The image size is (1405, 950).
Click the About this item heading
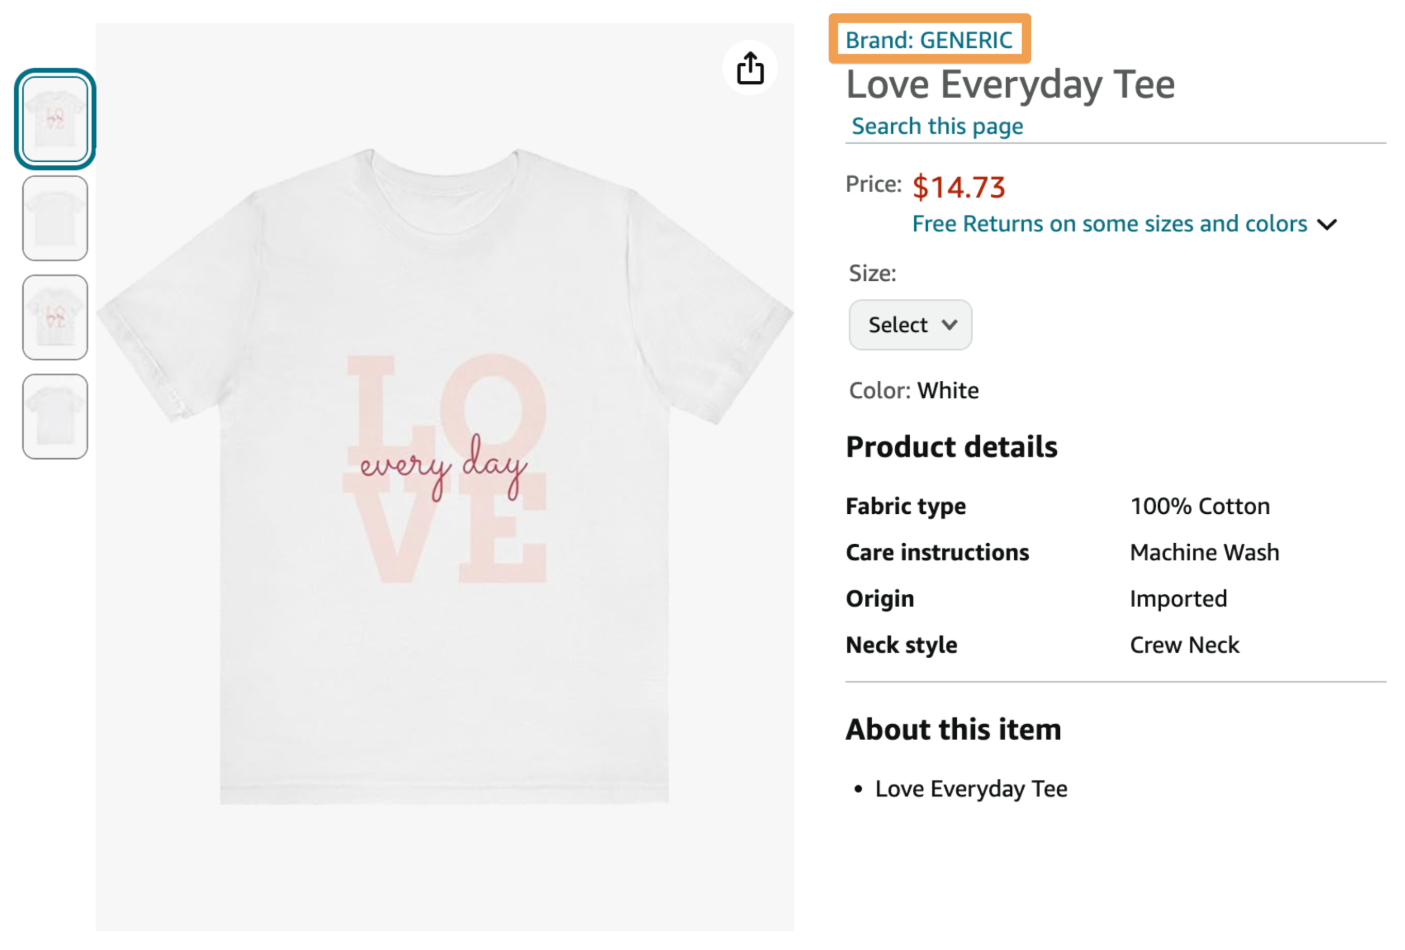pyautogui.click(x=953, y=729)
